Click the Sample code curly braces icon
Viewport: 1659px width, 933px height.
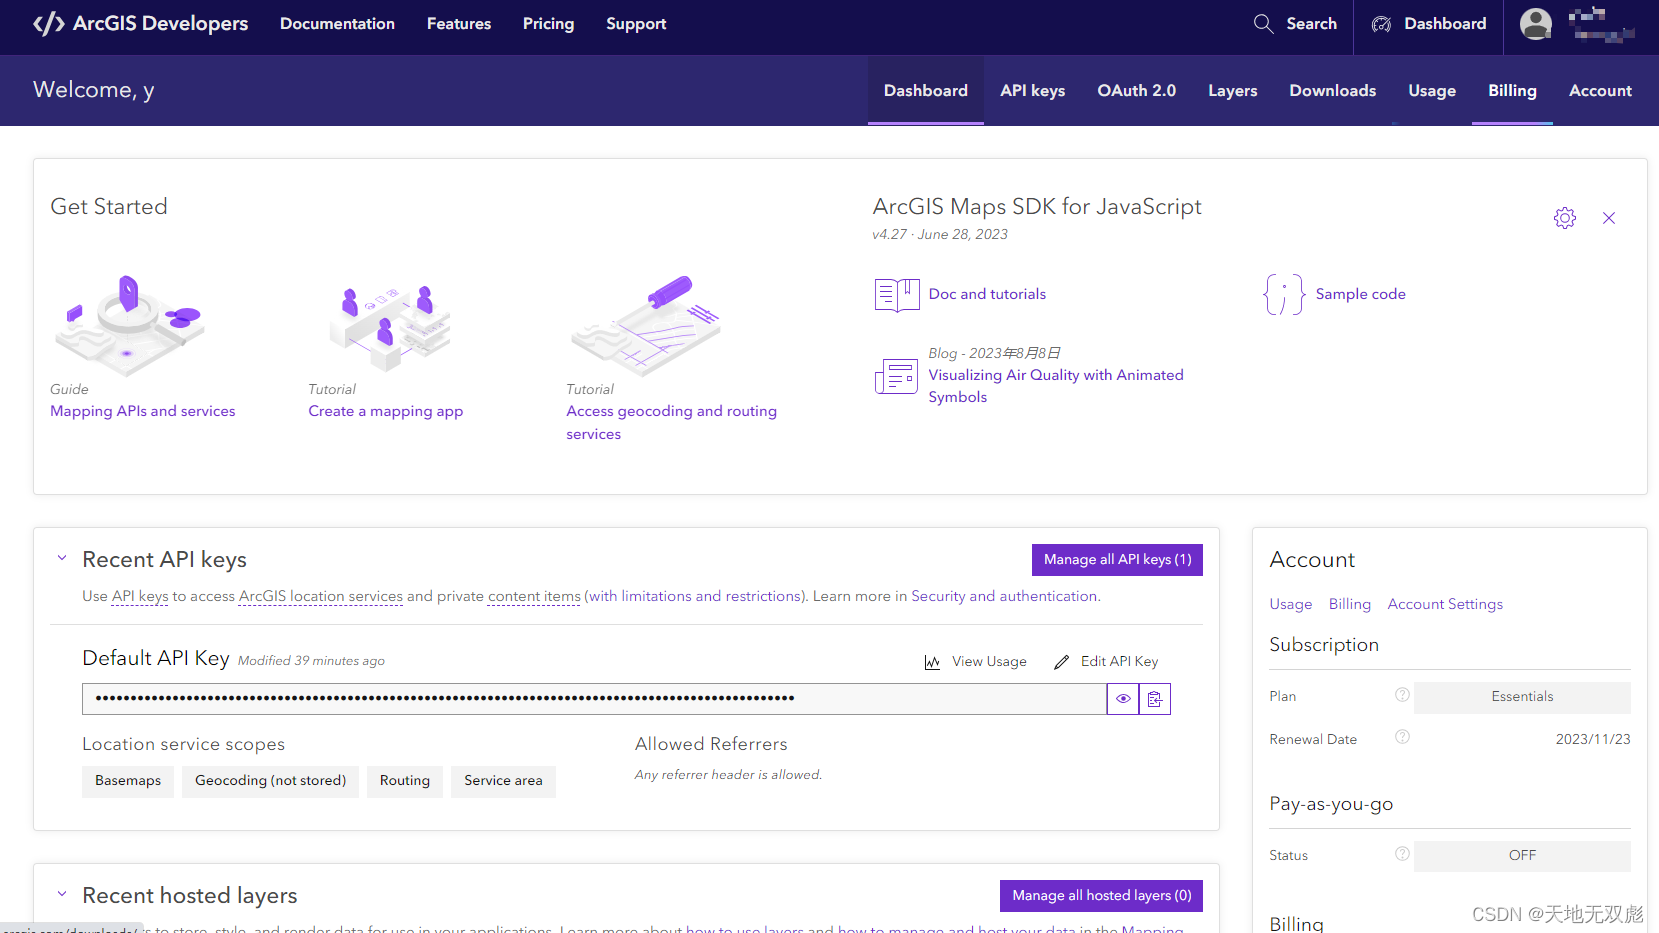click(x=1283, y=293)
